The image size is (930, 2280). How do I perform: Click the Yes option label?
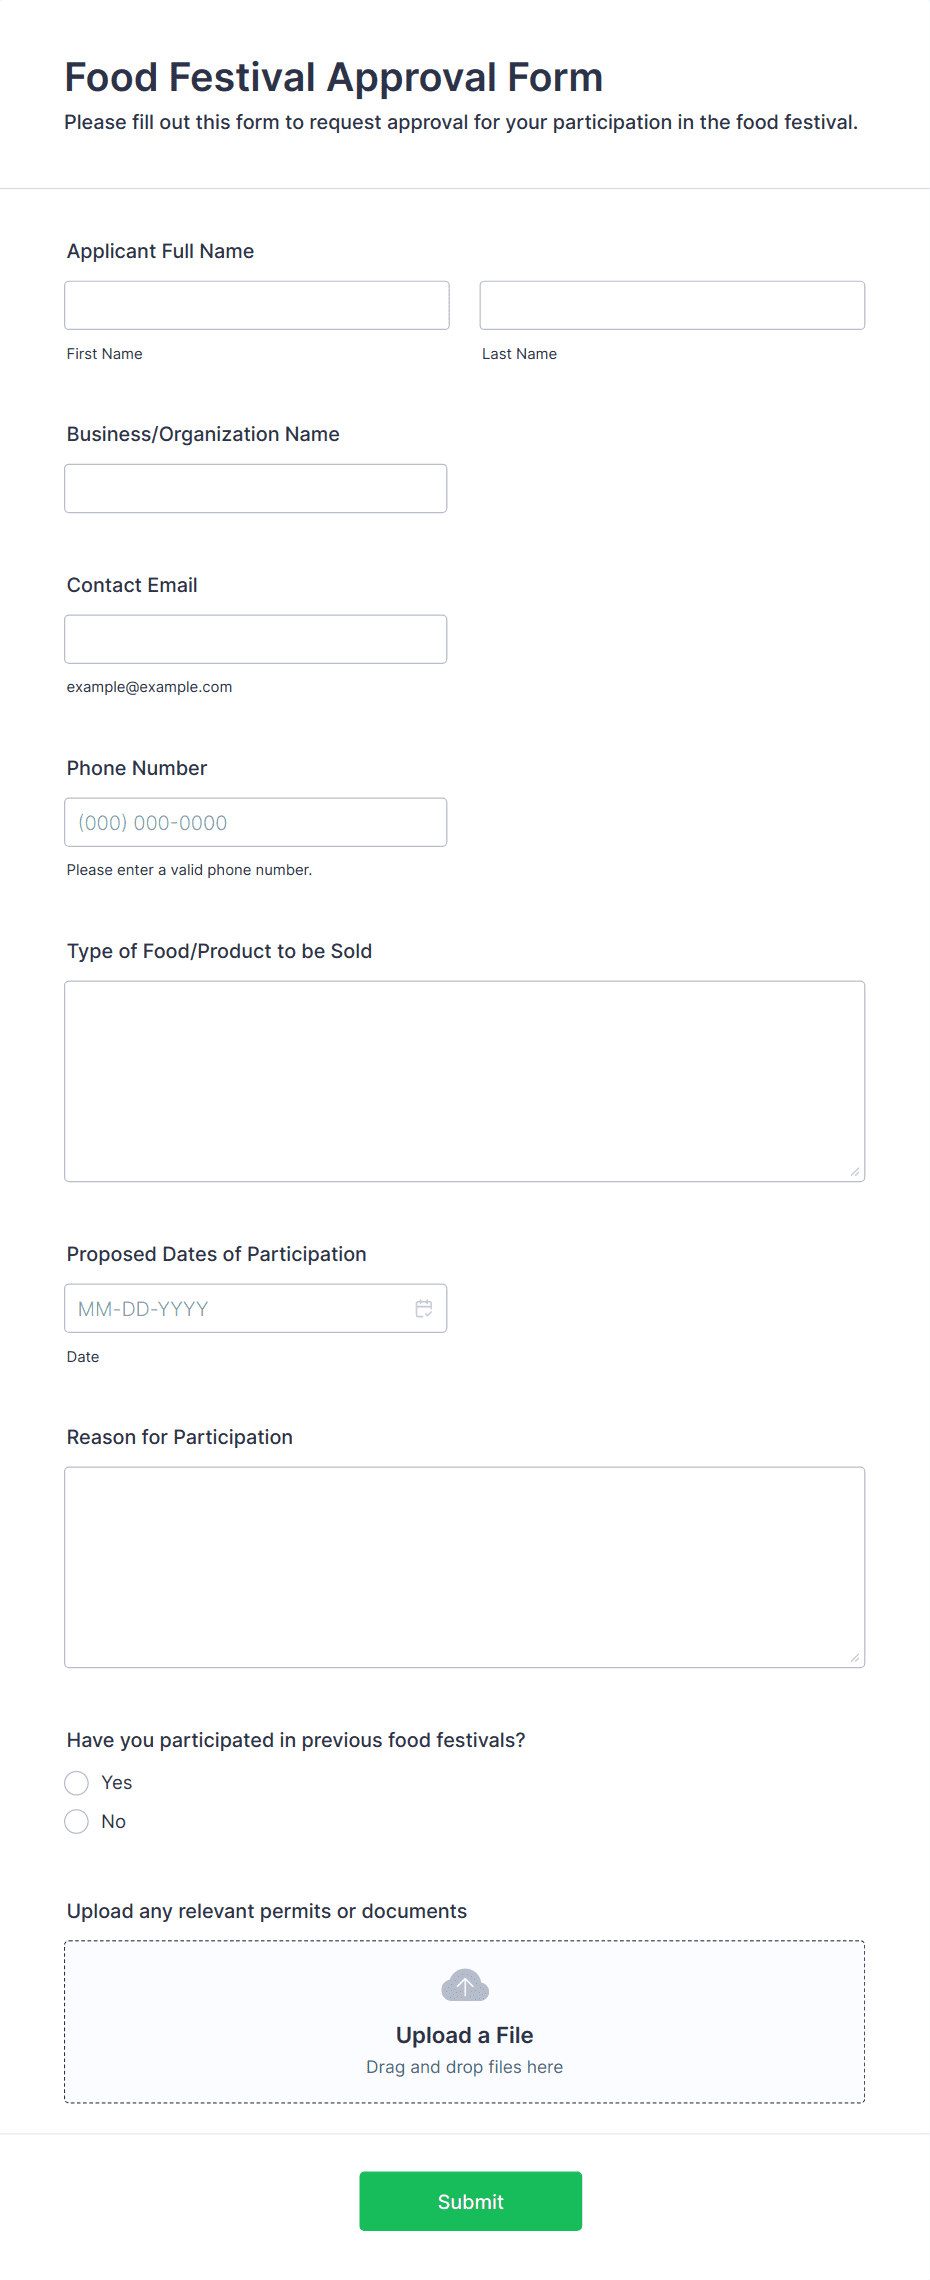pos(117,1782)
